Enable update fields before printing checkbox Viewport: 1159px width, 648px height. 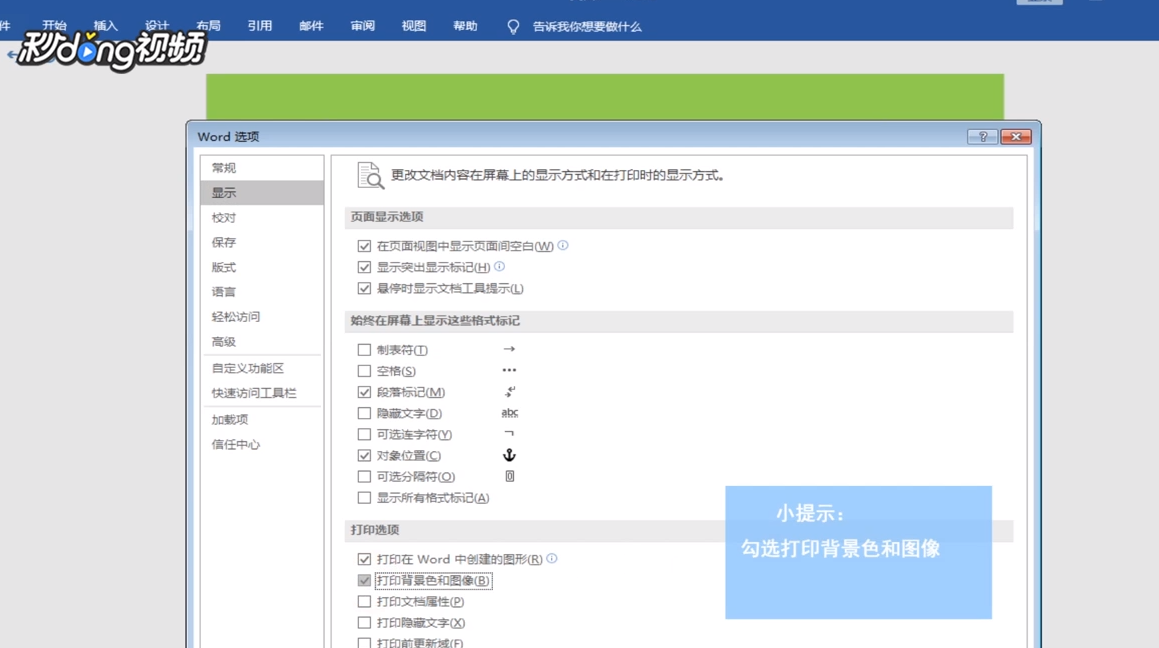[x=364, y=643]
